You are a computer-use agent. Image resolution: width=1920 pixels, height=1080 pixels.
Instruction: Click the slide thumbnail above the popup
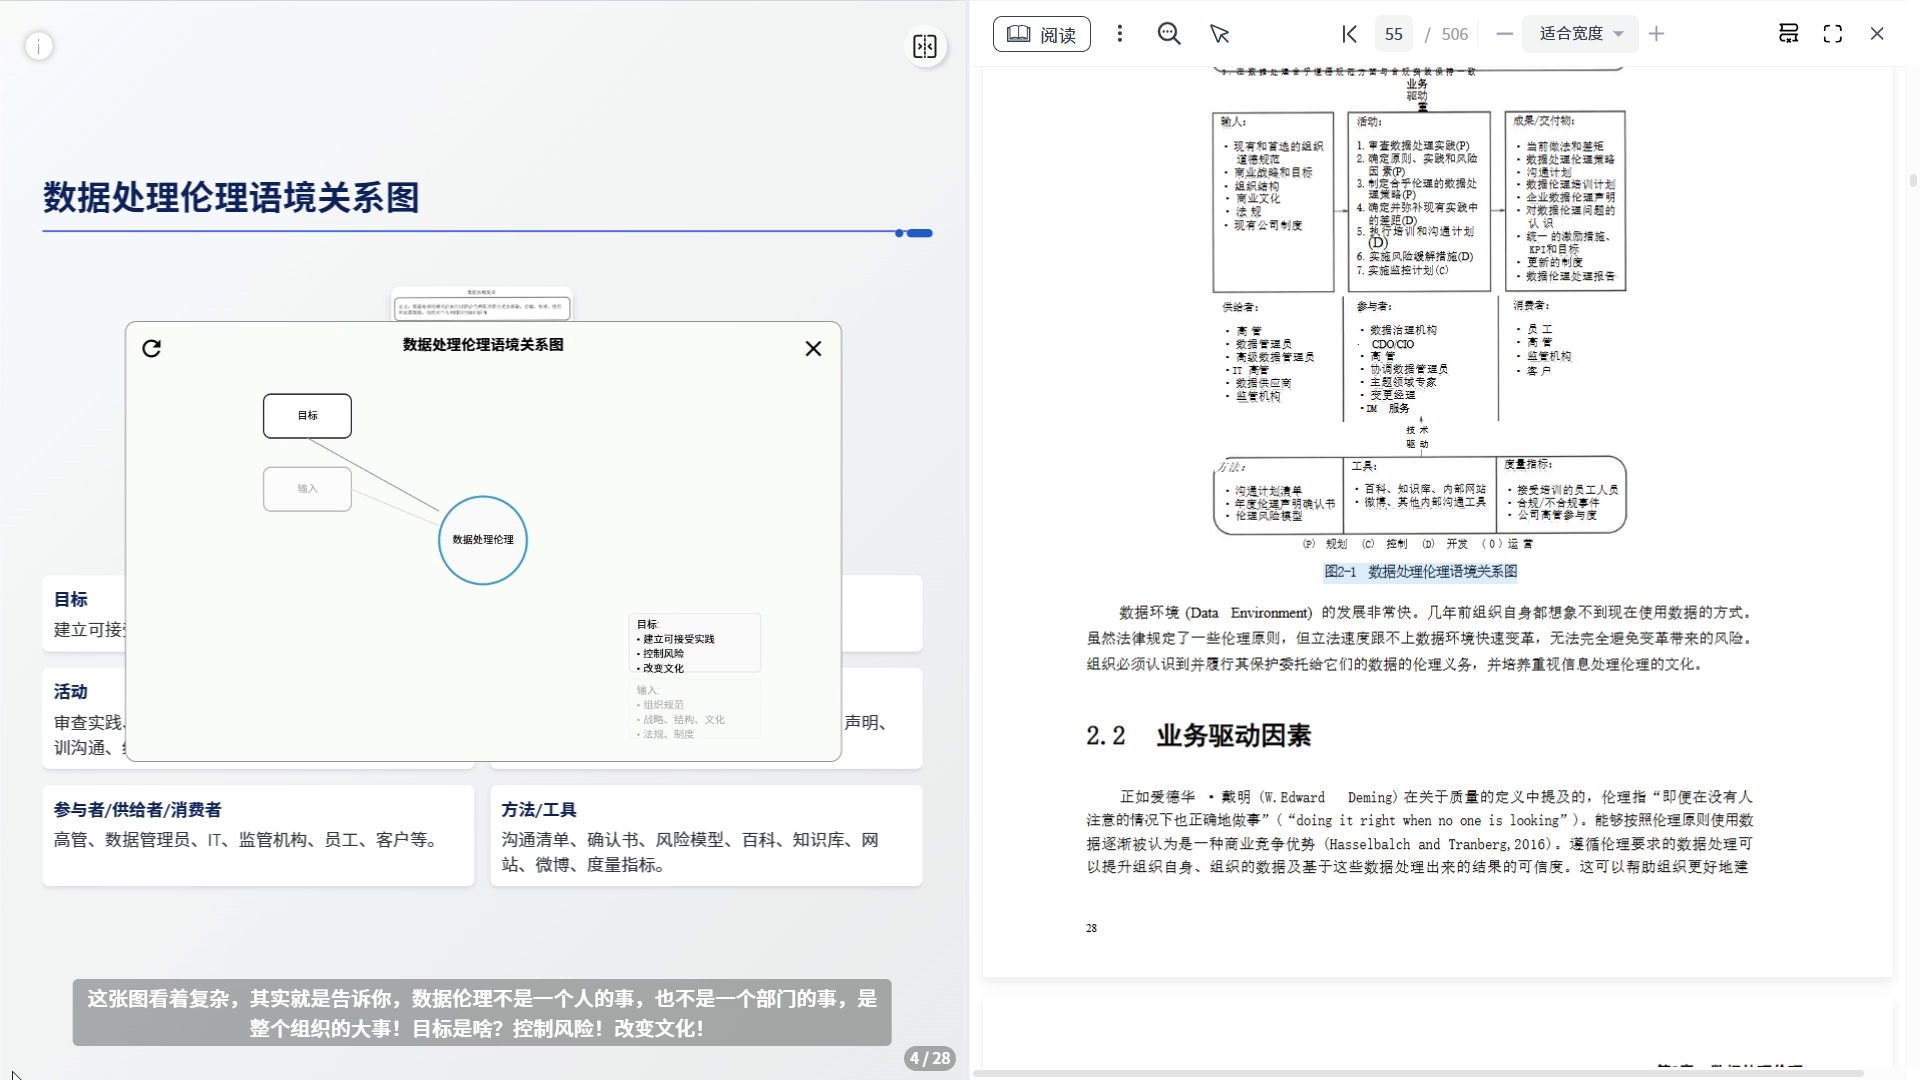pos(481,304)
